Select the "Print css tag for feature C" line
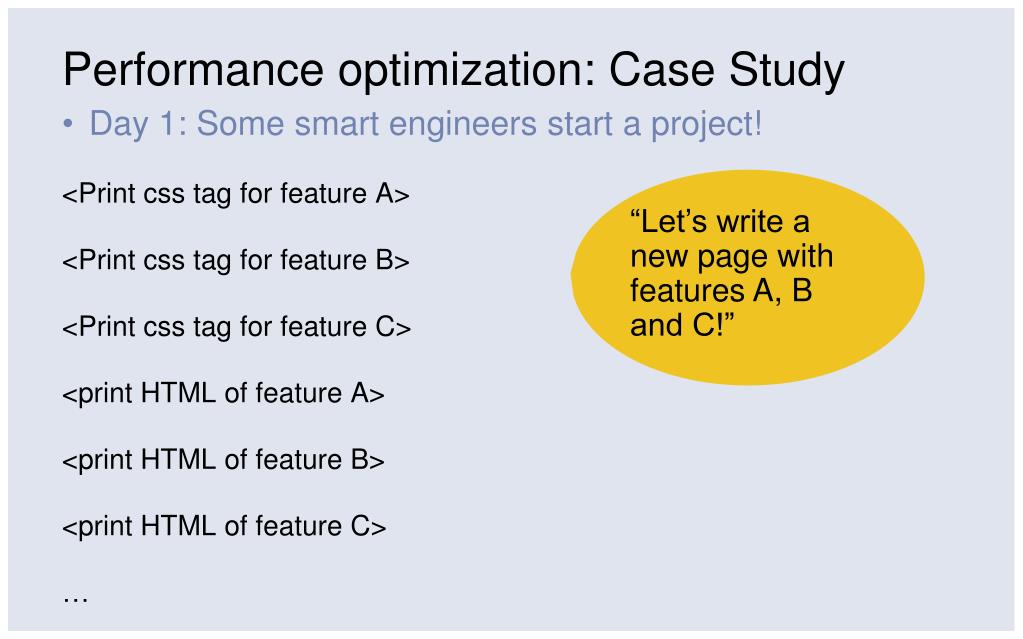 coord(237,327)
